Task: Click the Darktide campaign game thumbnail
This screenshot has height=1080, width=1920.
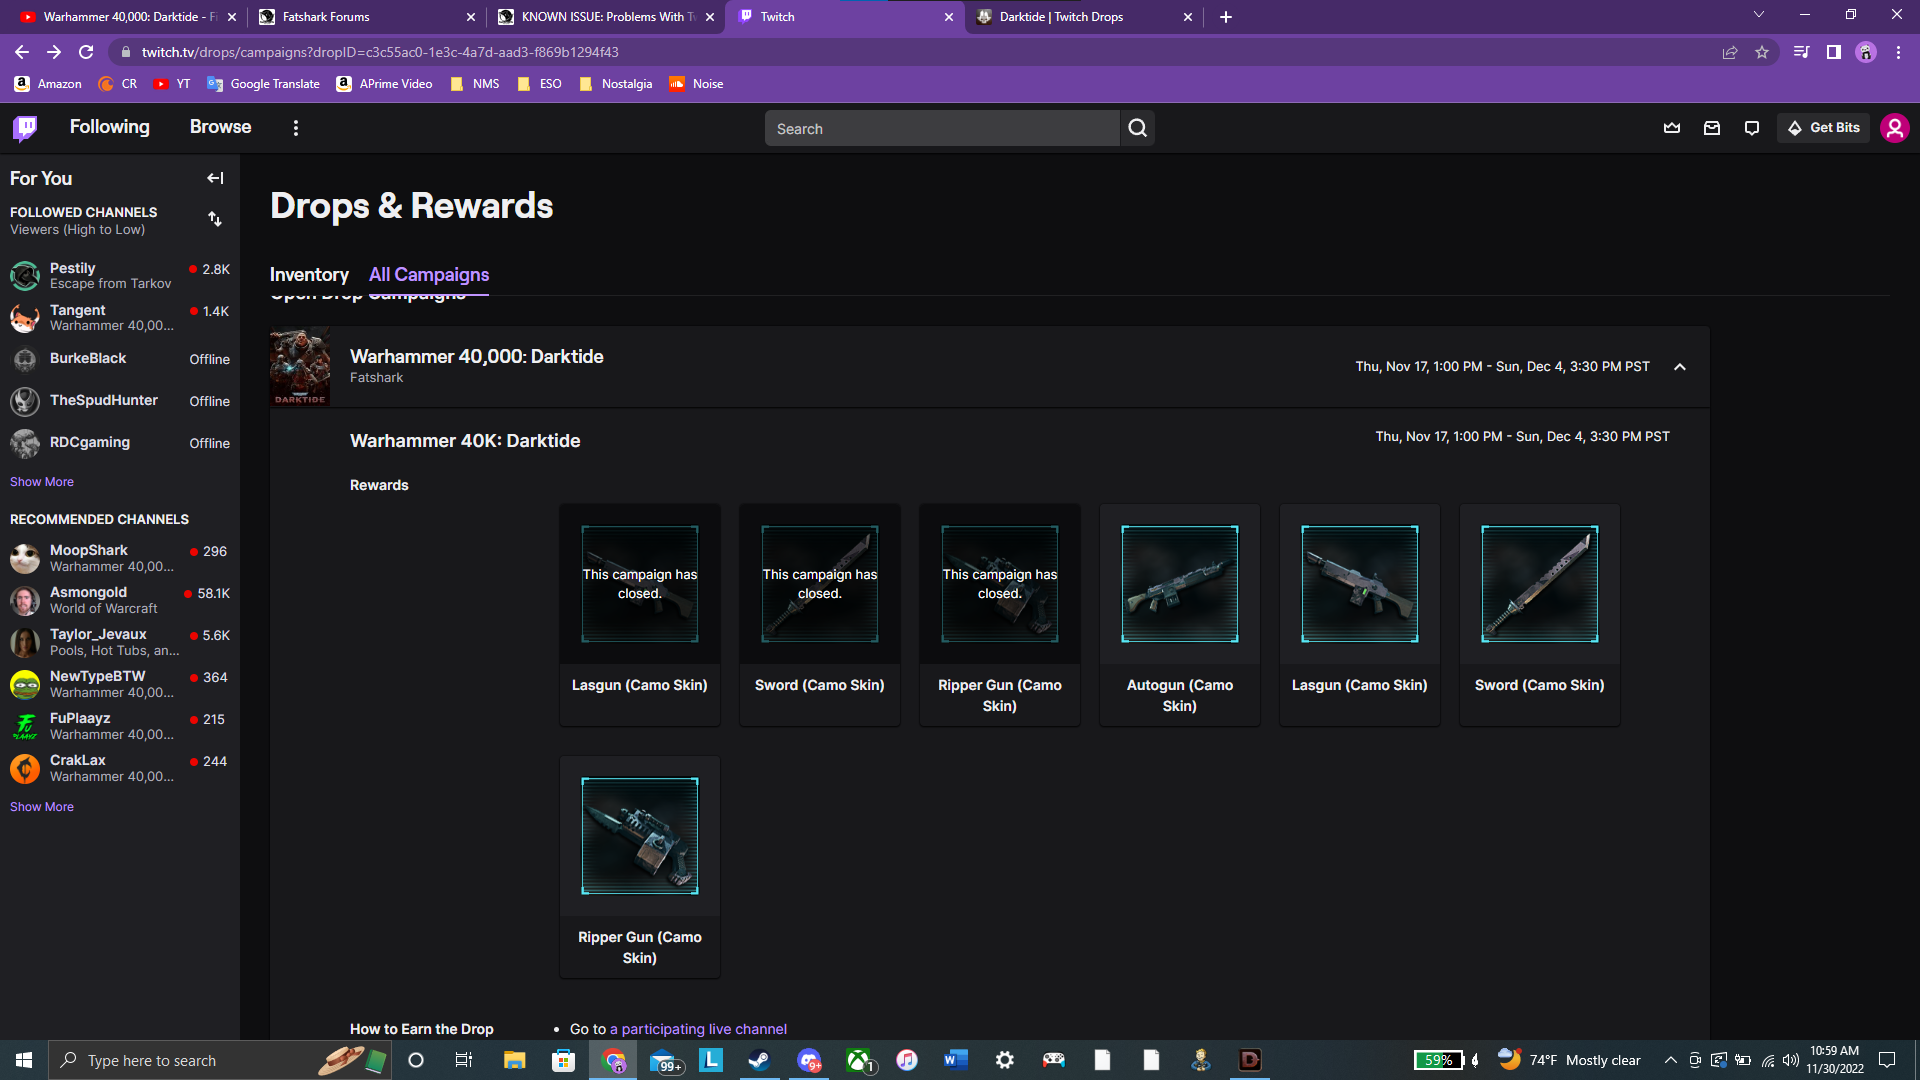Action: 300,367
